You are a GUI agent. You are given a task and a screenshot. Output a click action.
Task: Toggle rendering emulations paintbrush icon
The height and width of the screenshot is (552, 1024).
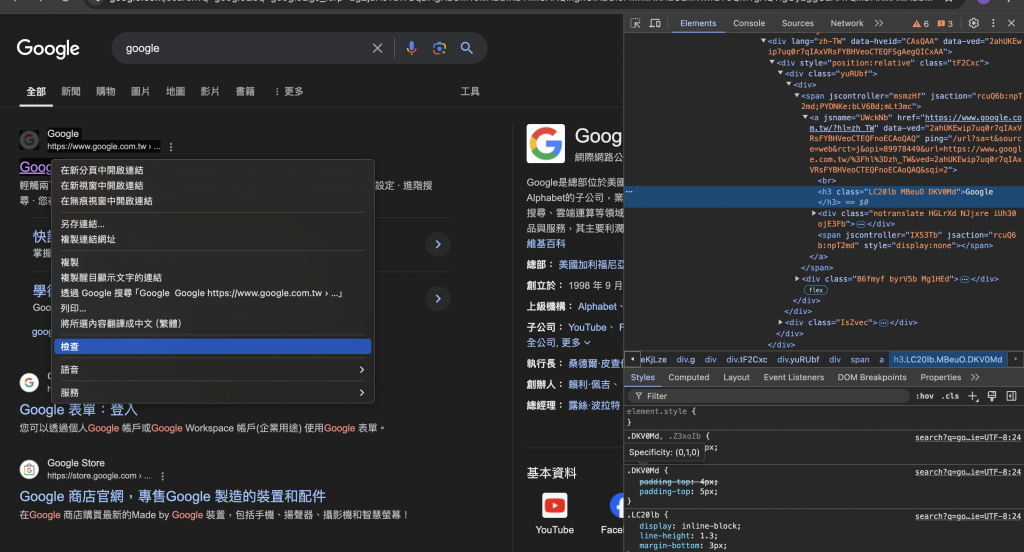click(x=992, y=396)
